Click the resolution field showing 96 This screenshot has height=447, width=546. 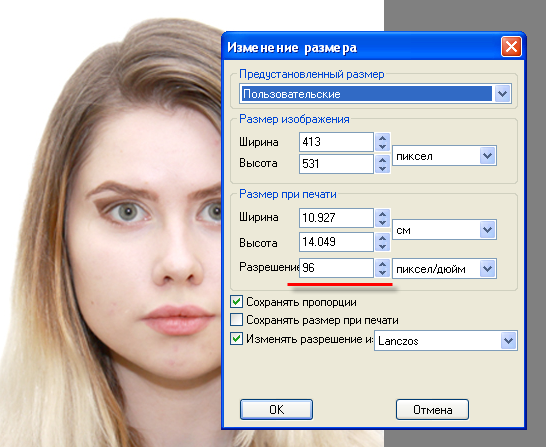336,268
